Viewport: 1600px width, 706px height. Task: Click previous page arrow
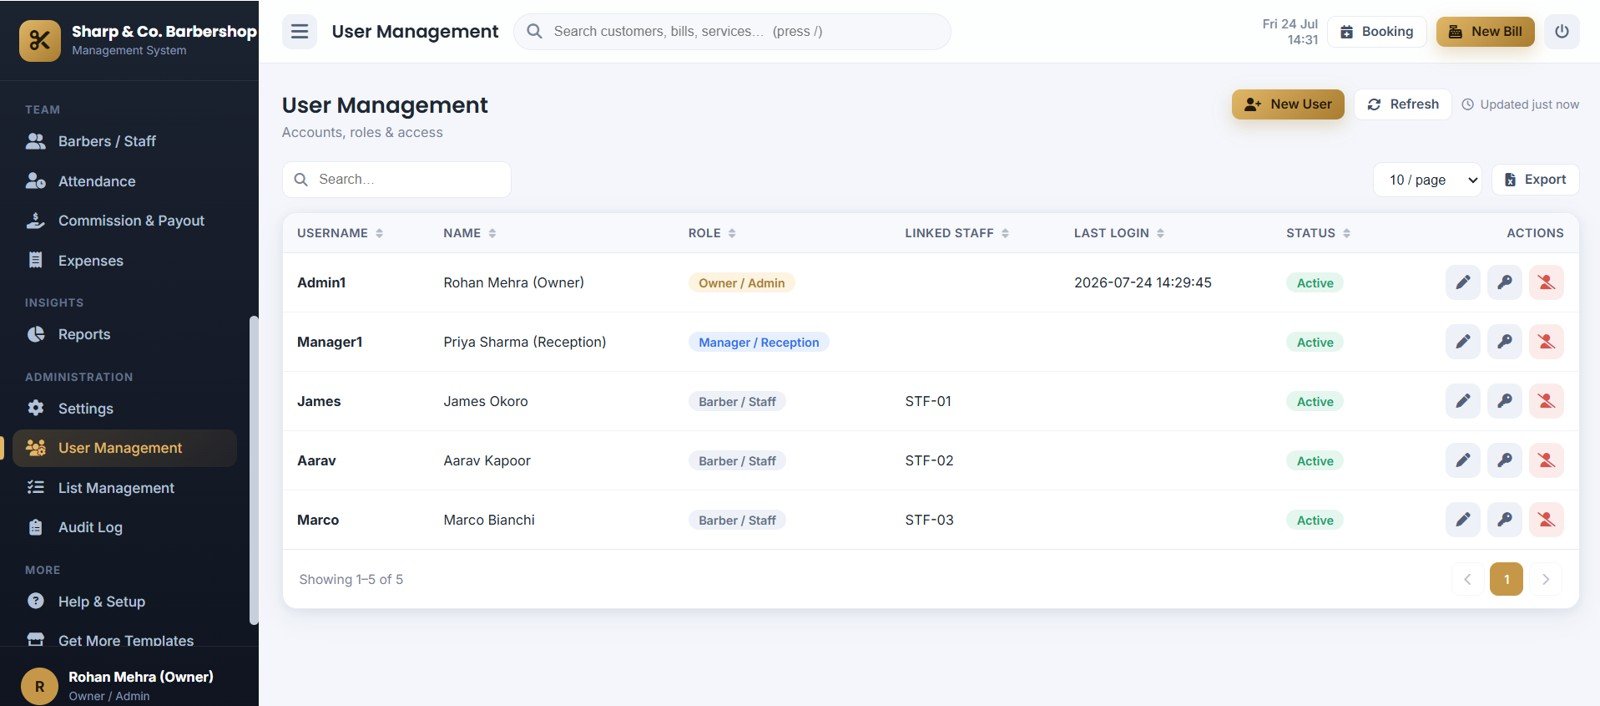click(1467, 579)
